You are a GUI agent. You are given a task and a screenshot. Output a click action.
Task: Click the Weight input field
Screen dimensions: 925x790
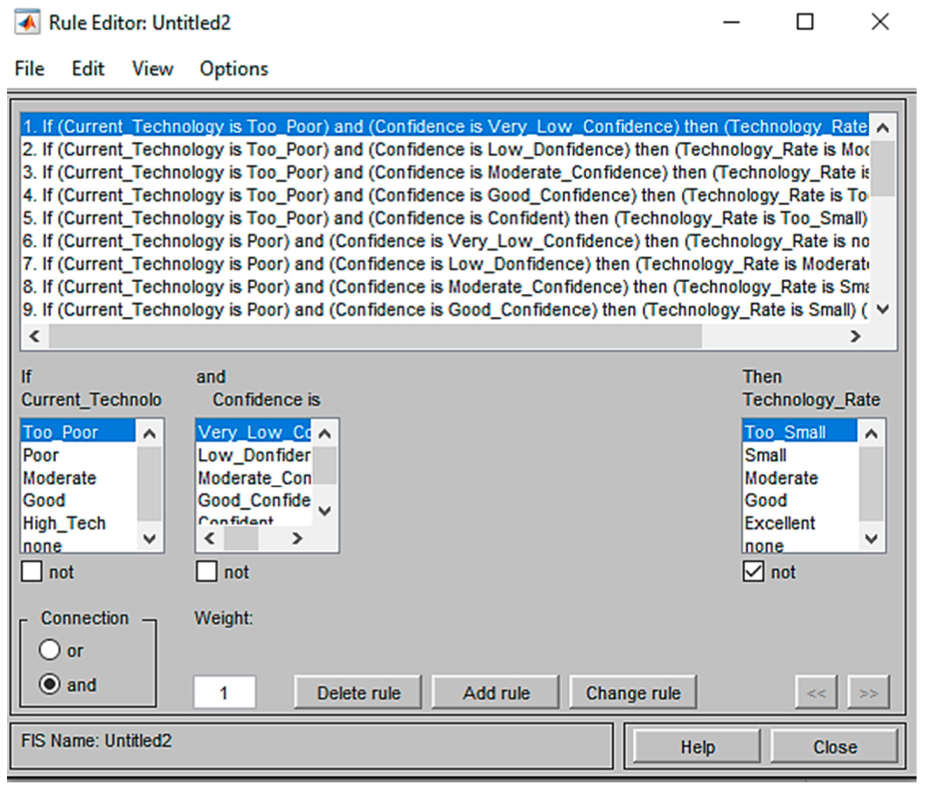coord(224,693)
